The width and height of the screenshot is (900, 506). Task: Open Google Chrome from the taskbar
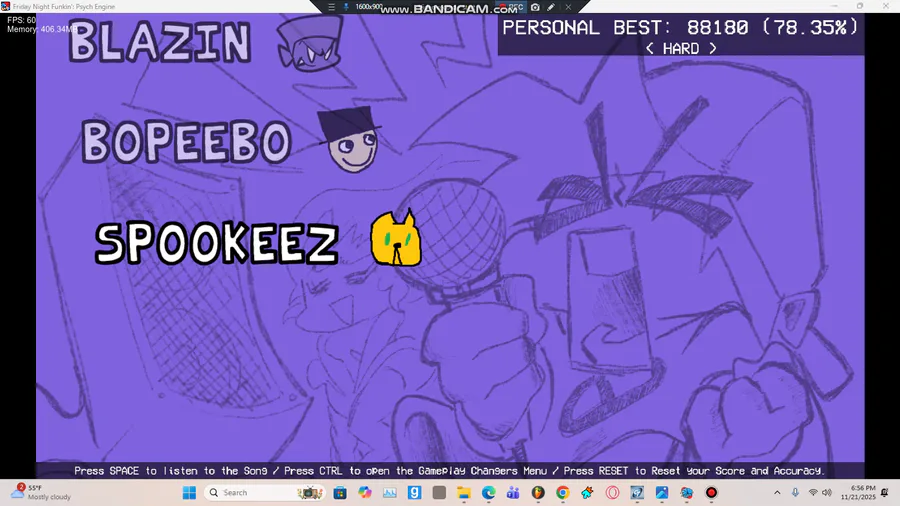point(562,492)
